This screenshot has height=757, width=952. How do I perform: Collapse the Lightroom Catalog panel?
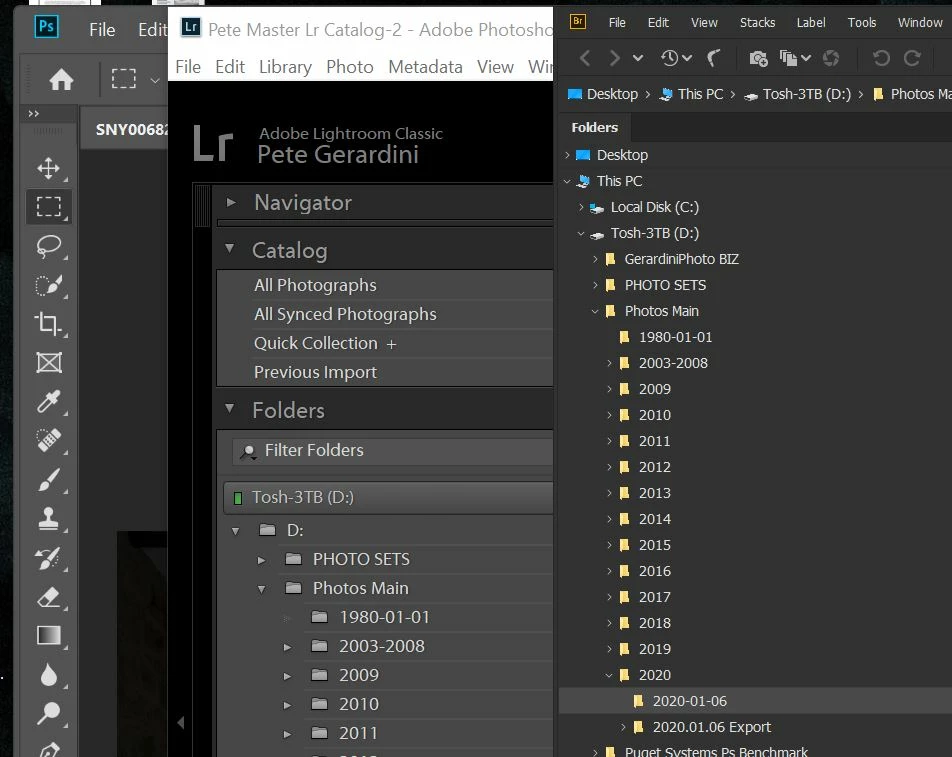[230, 248]
